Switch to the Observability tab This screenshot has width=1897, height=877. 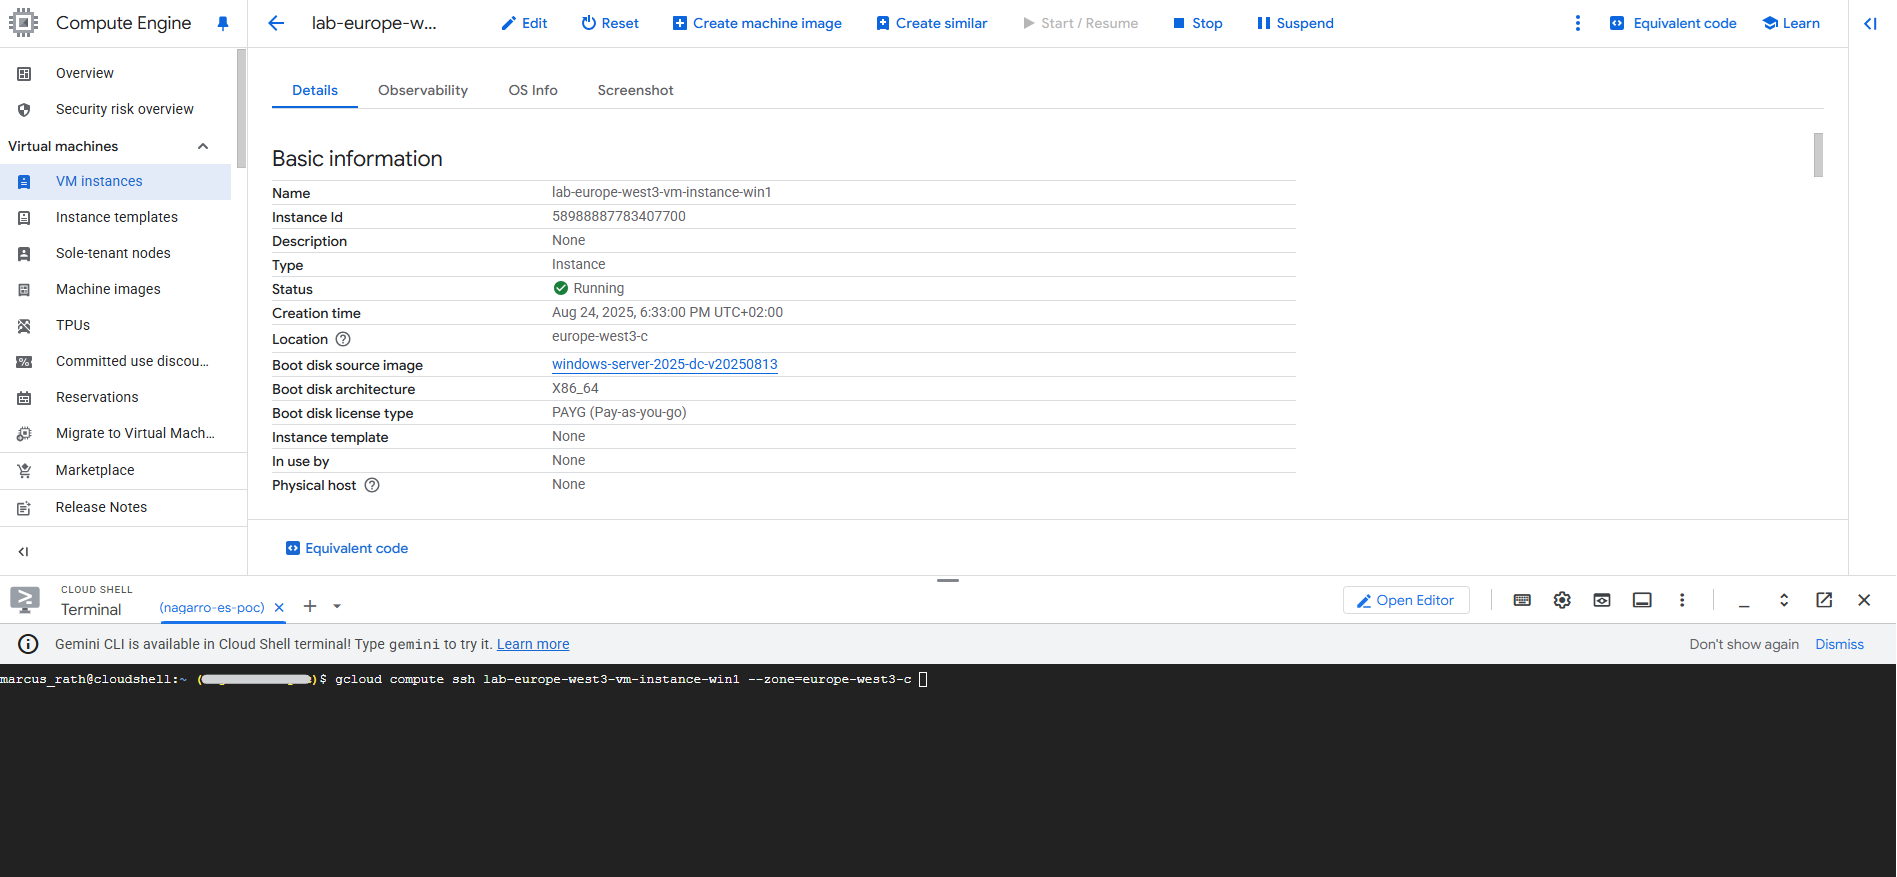click(x=423, y=90)
